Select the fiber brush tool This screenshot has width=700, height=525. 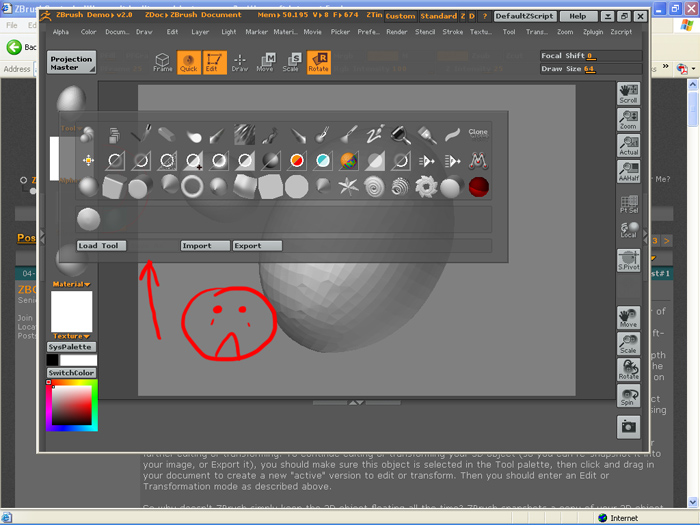pyautogui.click(x=245, y=134)
